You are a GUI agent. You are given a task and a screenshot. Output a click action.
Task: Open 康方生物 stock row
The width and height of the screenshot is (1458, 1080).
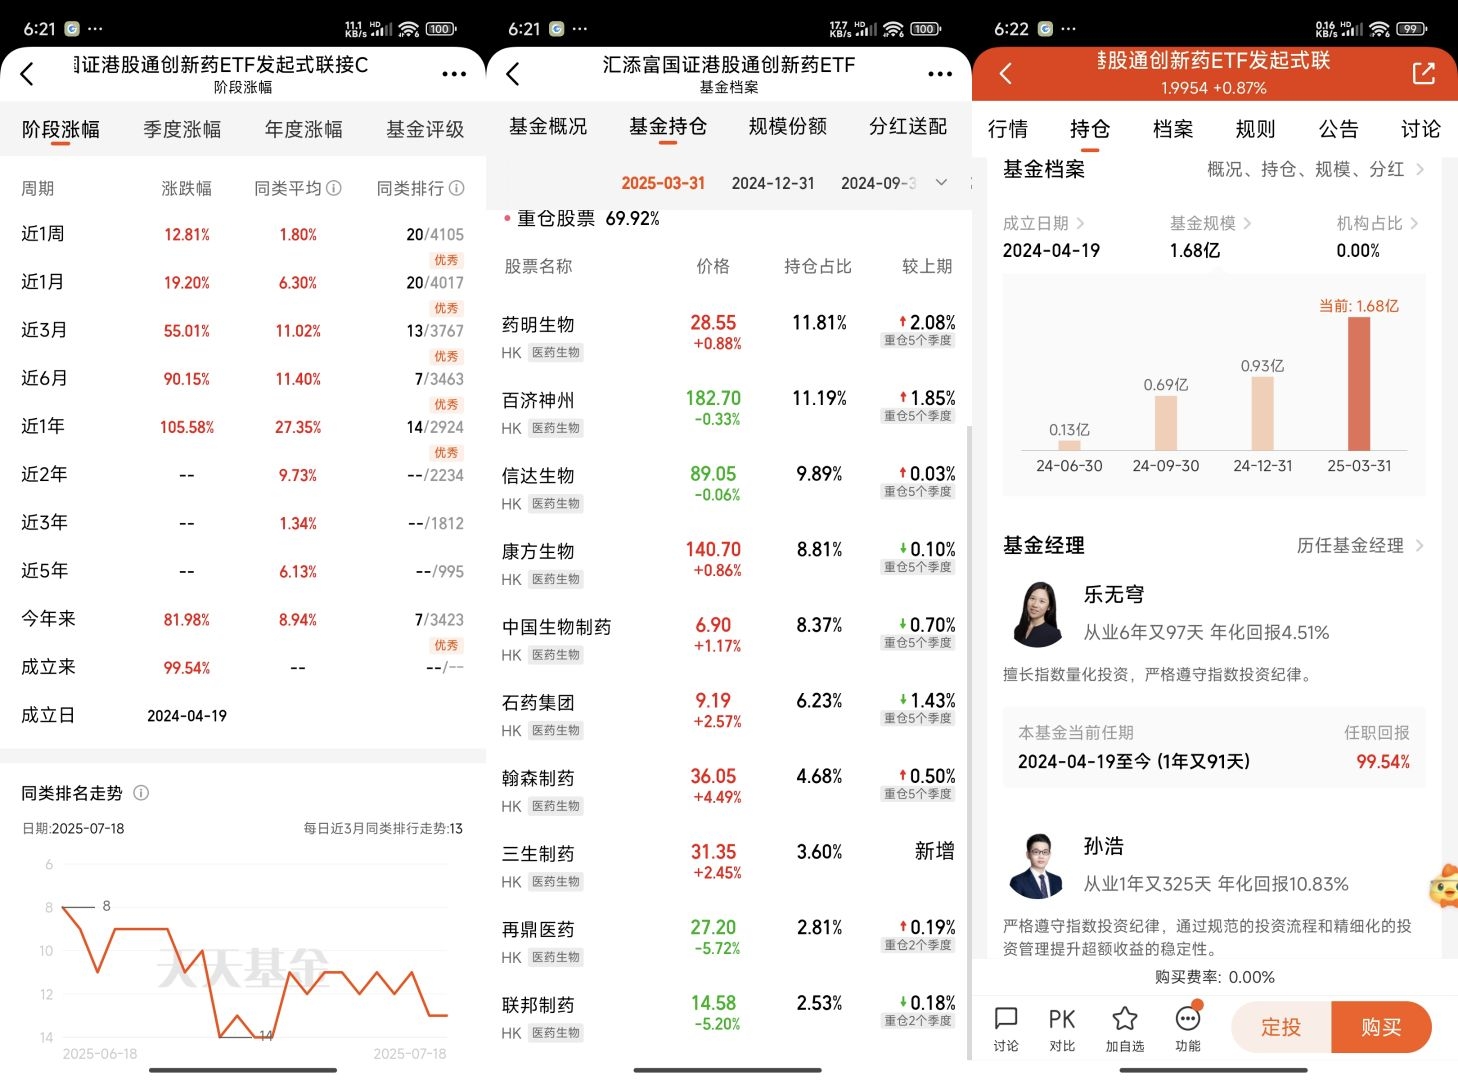(729, 563)
